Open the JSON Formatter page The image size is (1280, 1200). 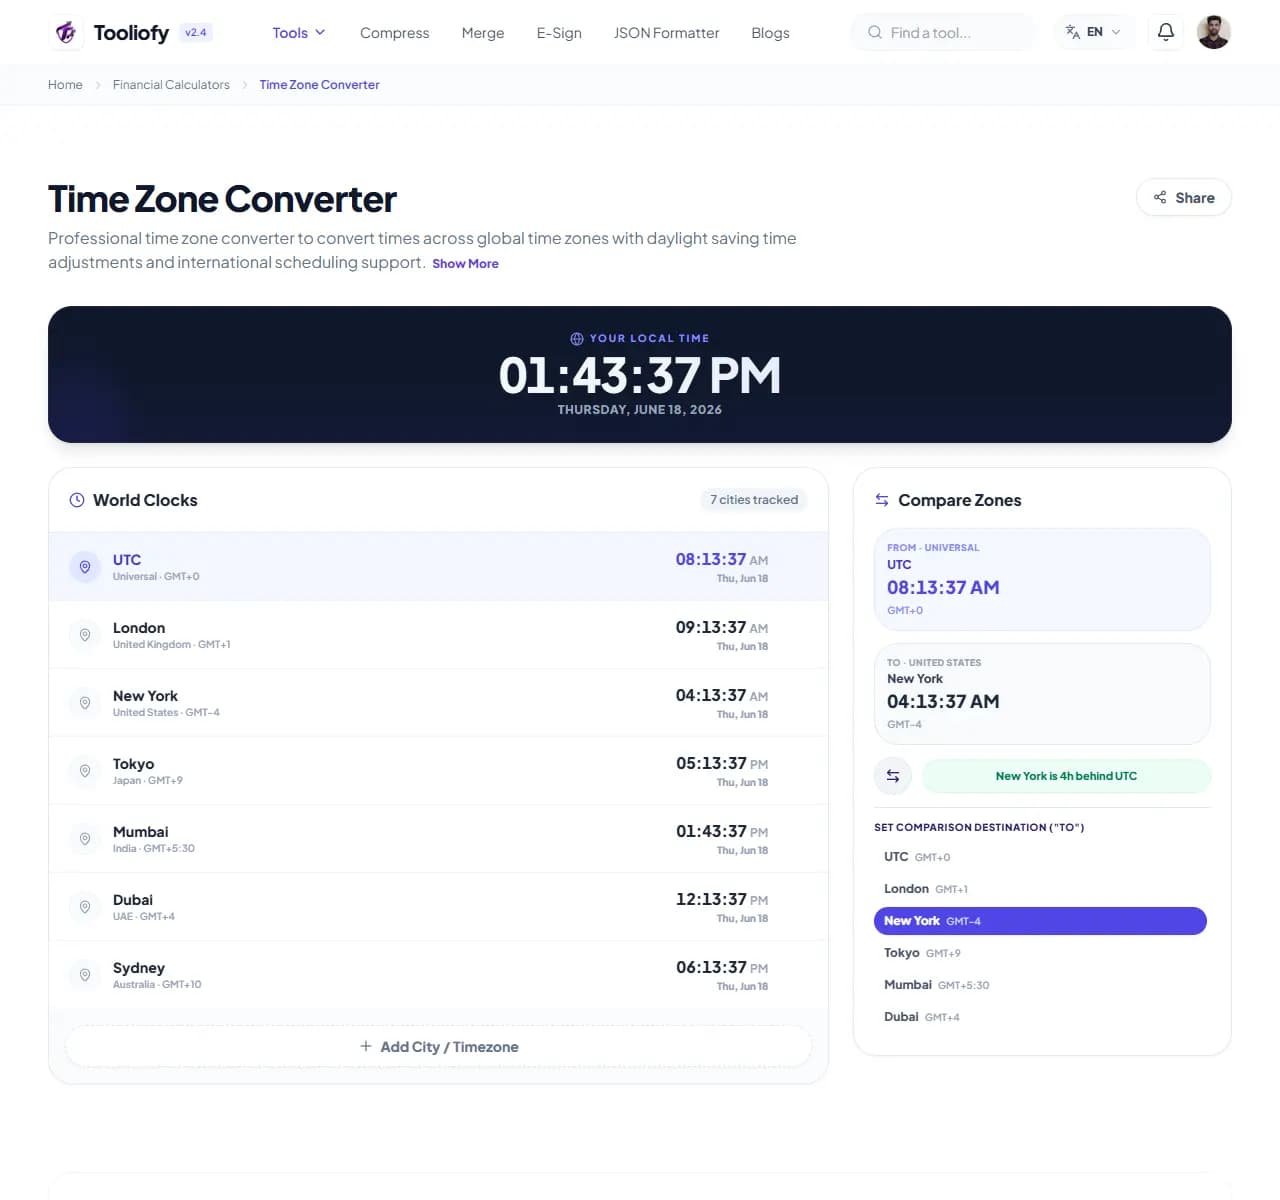[x=666, y=33]
